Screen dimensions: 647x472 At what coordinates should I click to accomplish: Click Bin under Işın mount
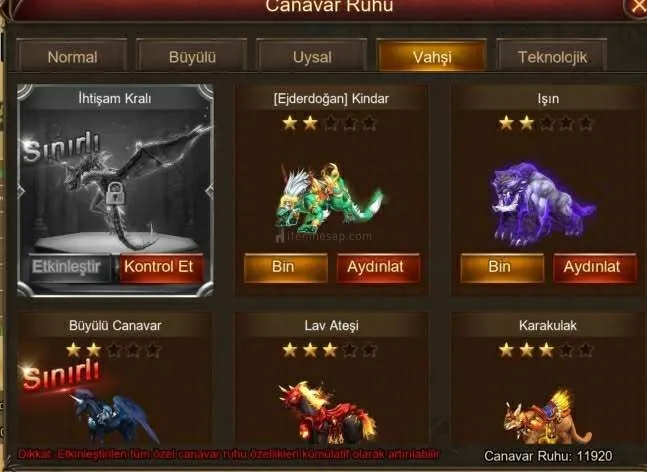tap(502, 268)
